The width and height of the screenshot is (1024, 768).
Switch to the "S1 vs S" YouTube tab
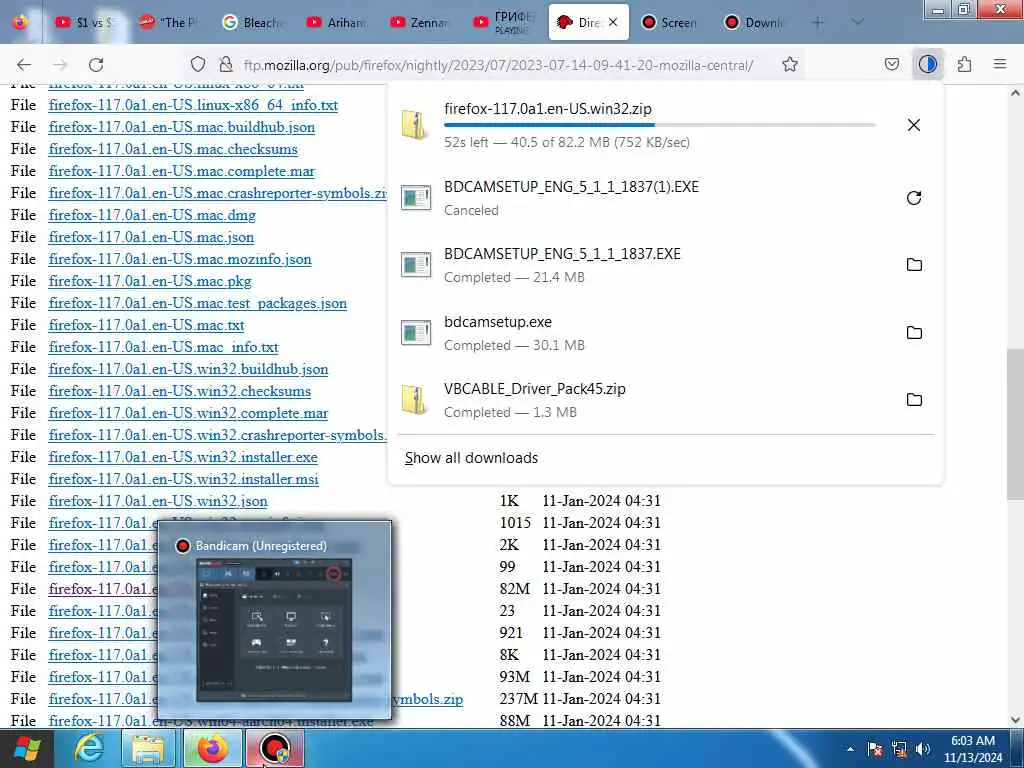[85, 22]
